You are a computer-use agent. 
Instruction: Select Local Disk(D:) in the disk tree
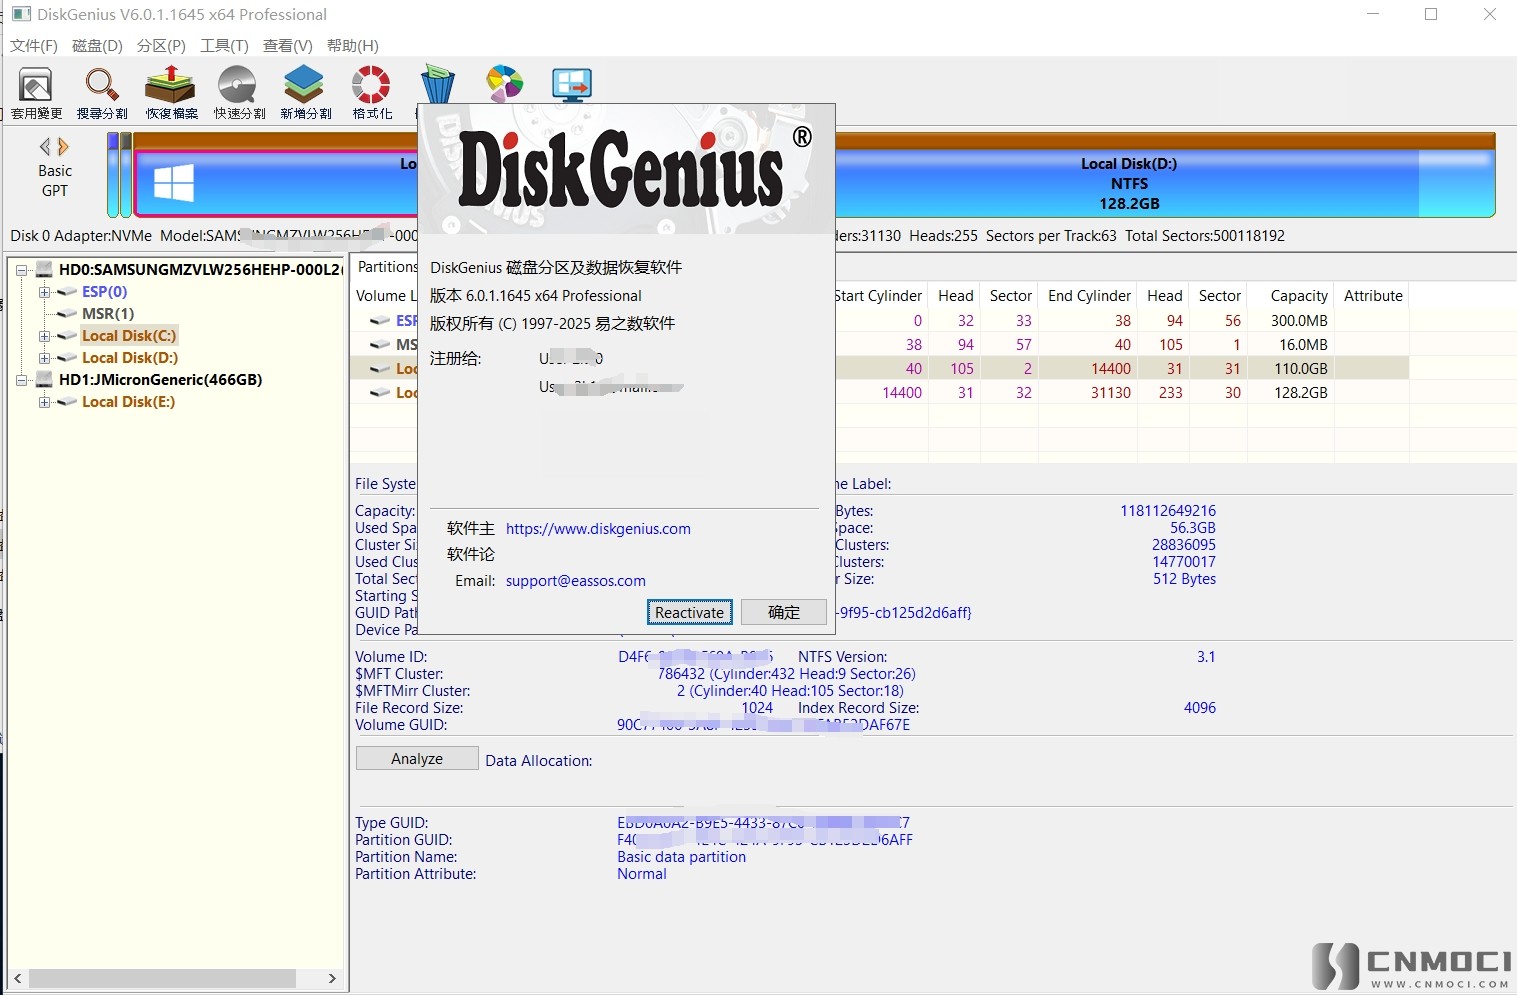(130, 358)
